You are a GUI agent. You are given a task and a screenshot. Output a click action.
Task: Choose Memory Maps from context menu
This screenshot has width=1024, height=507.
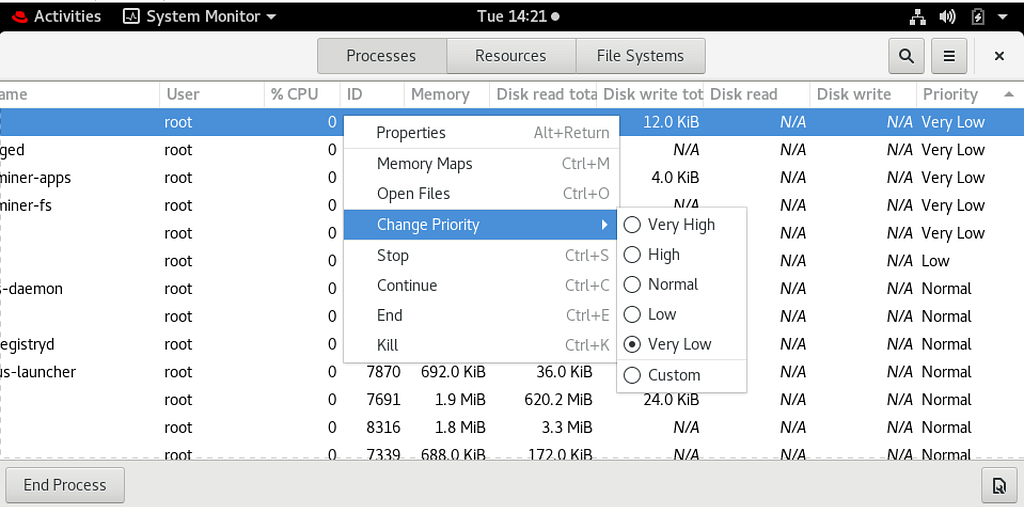(x=481, y=164)
